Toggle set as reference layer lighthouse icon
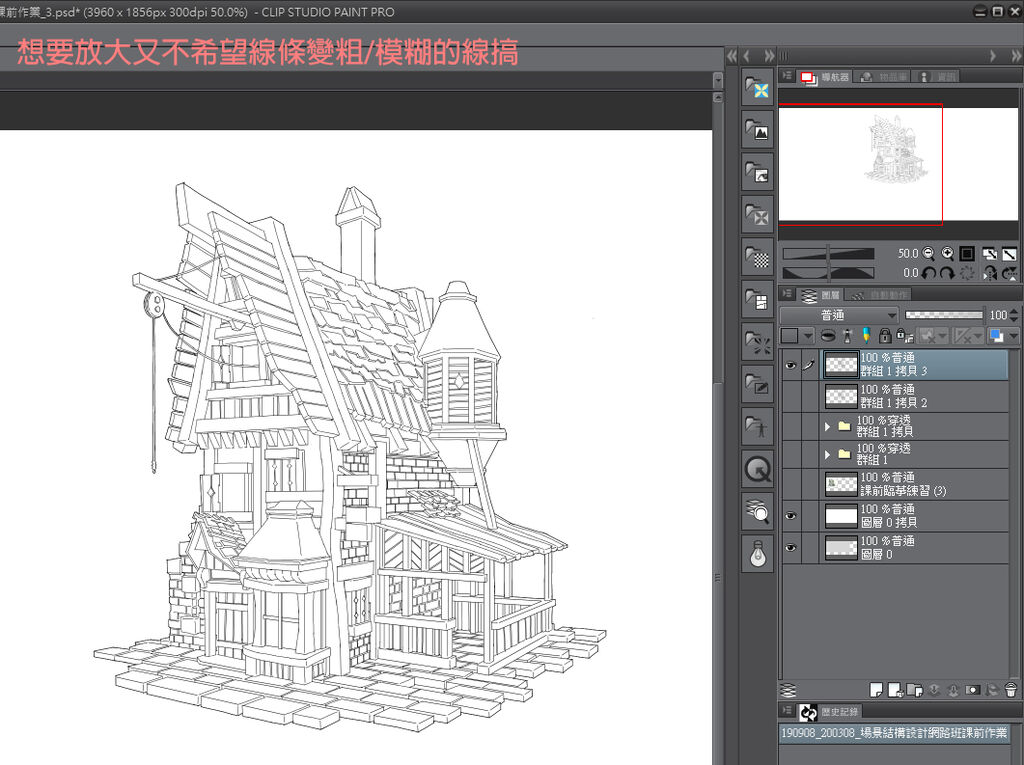Viewport: 1024px width, 765px height. click(847, 336)
